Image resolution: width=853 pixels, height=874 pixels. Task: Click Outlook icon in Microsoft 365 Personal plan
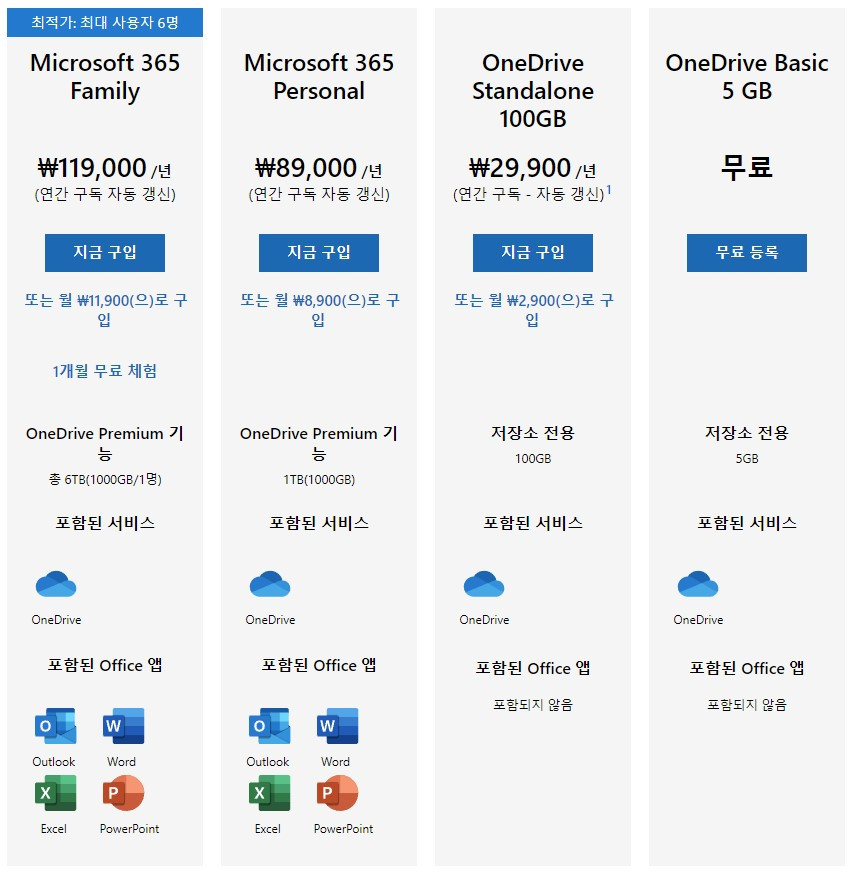(x=269, y=726)
